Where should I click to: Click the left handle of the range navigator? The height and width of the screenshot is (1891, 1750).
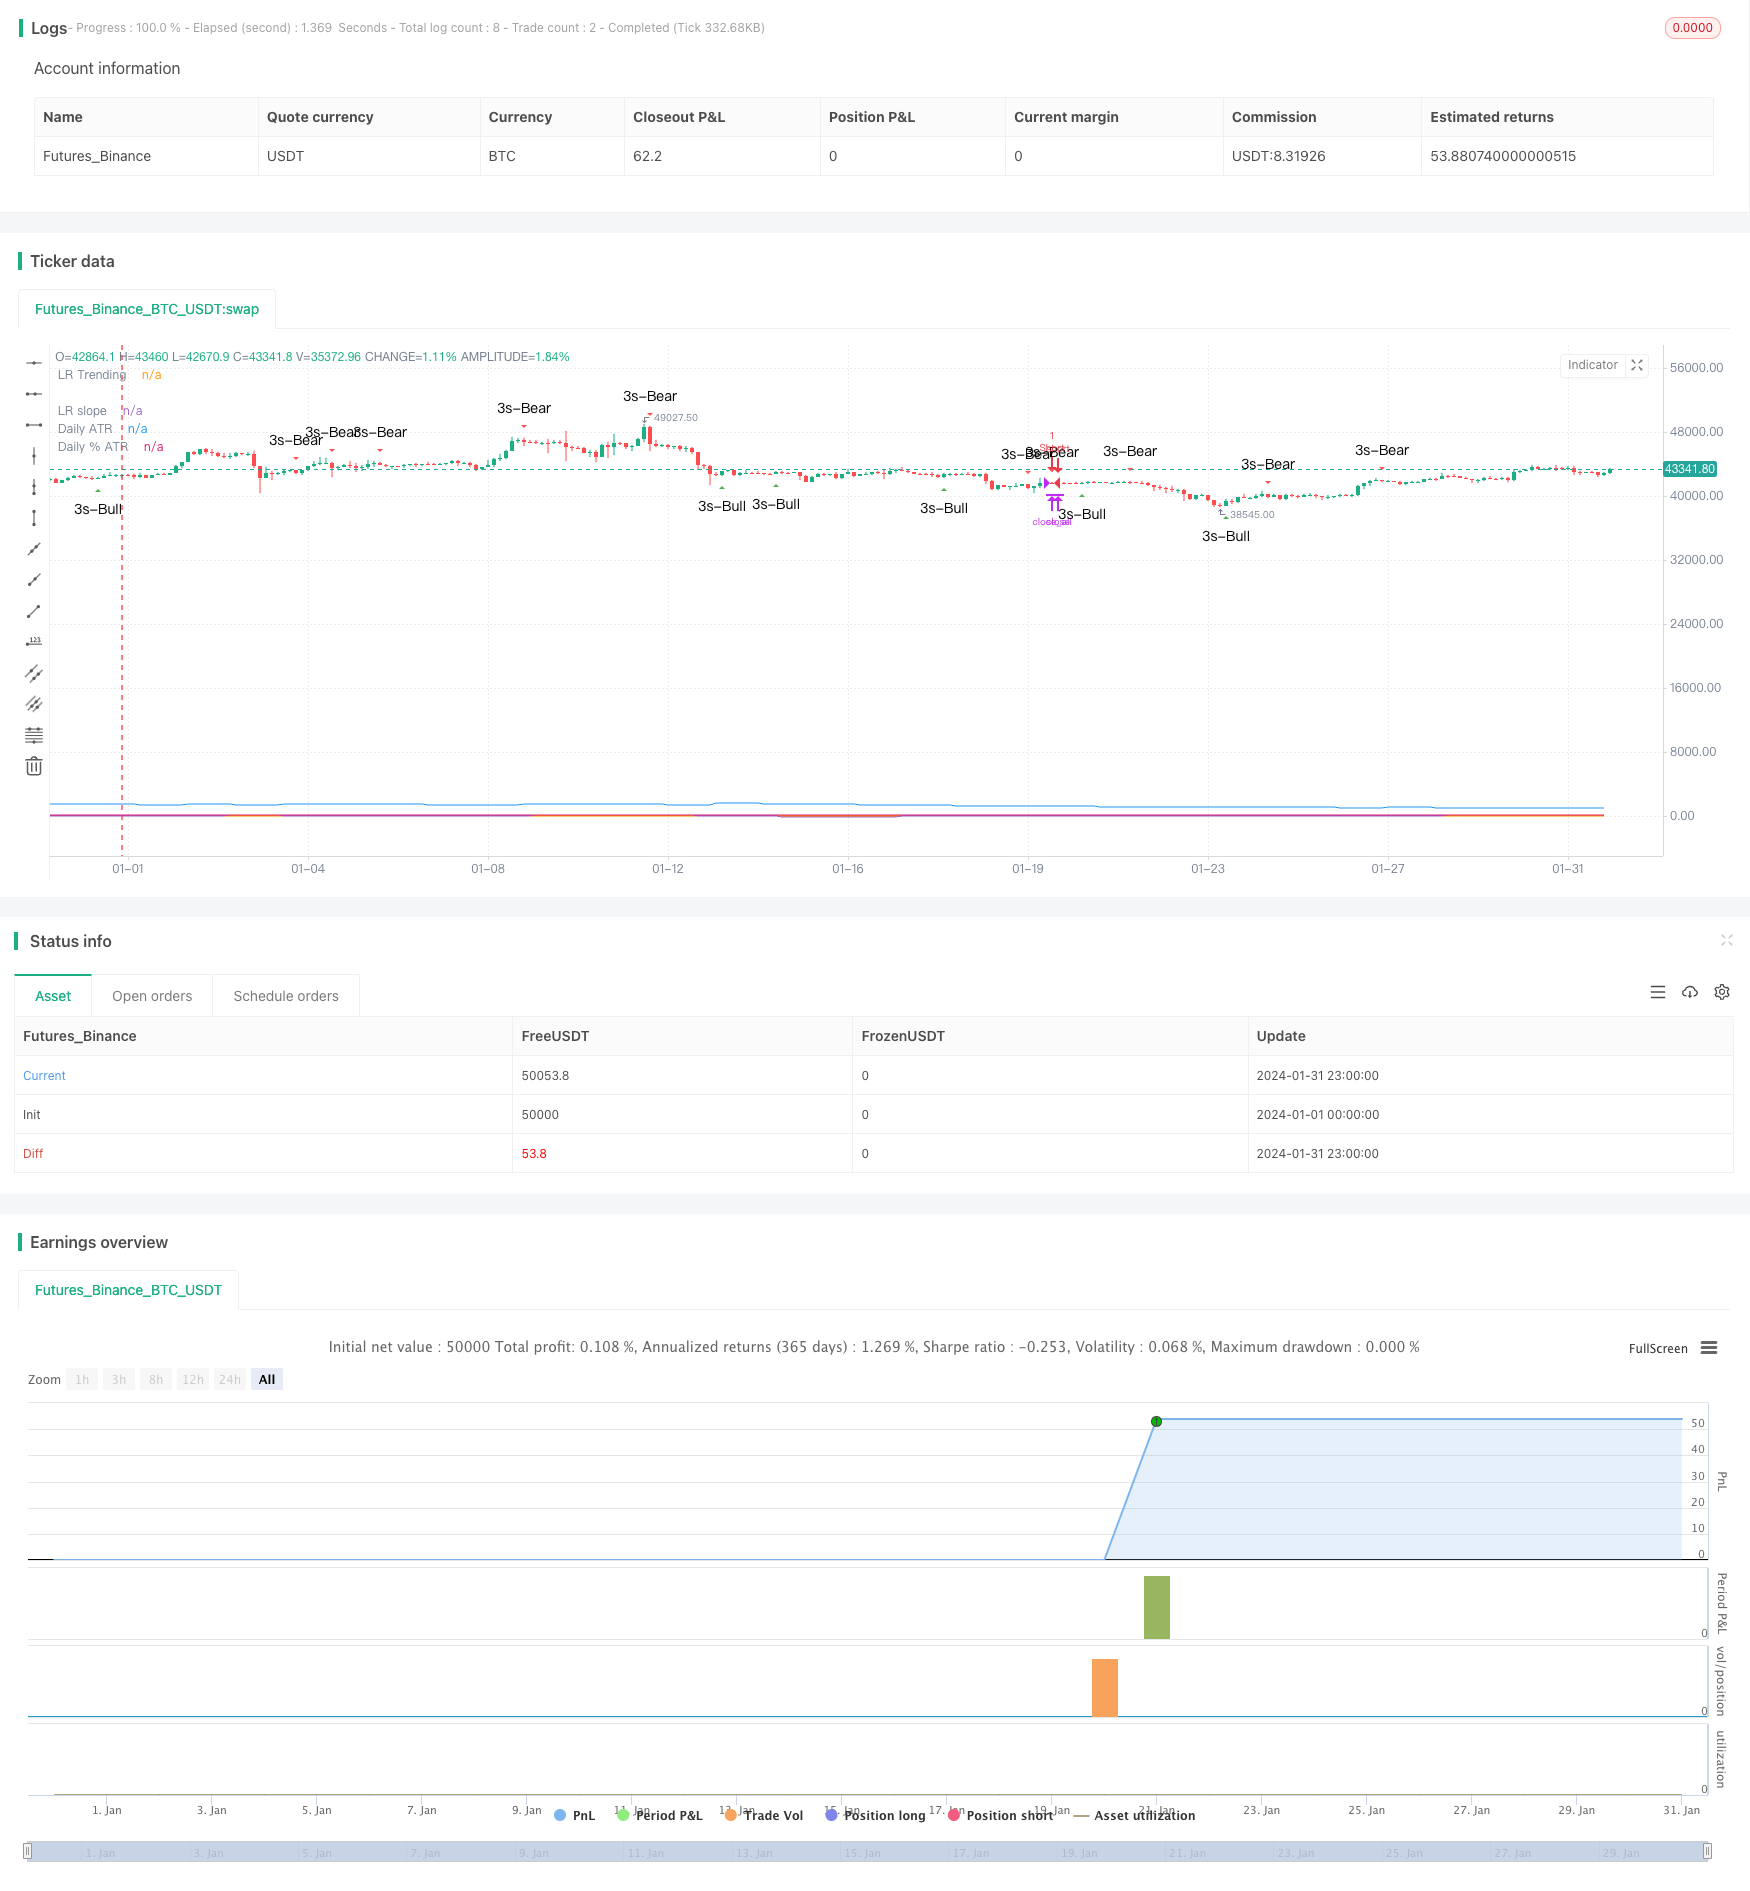(28, 1851)
